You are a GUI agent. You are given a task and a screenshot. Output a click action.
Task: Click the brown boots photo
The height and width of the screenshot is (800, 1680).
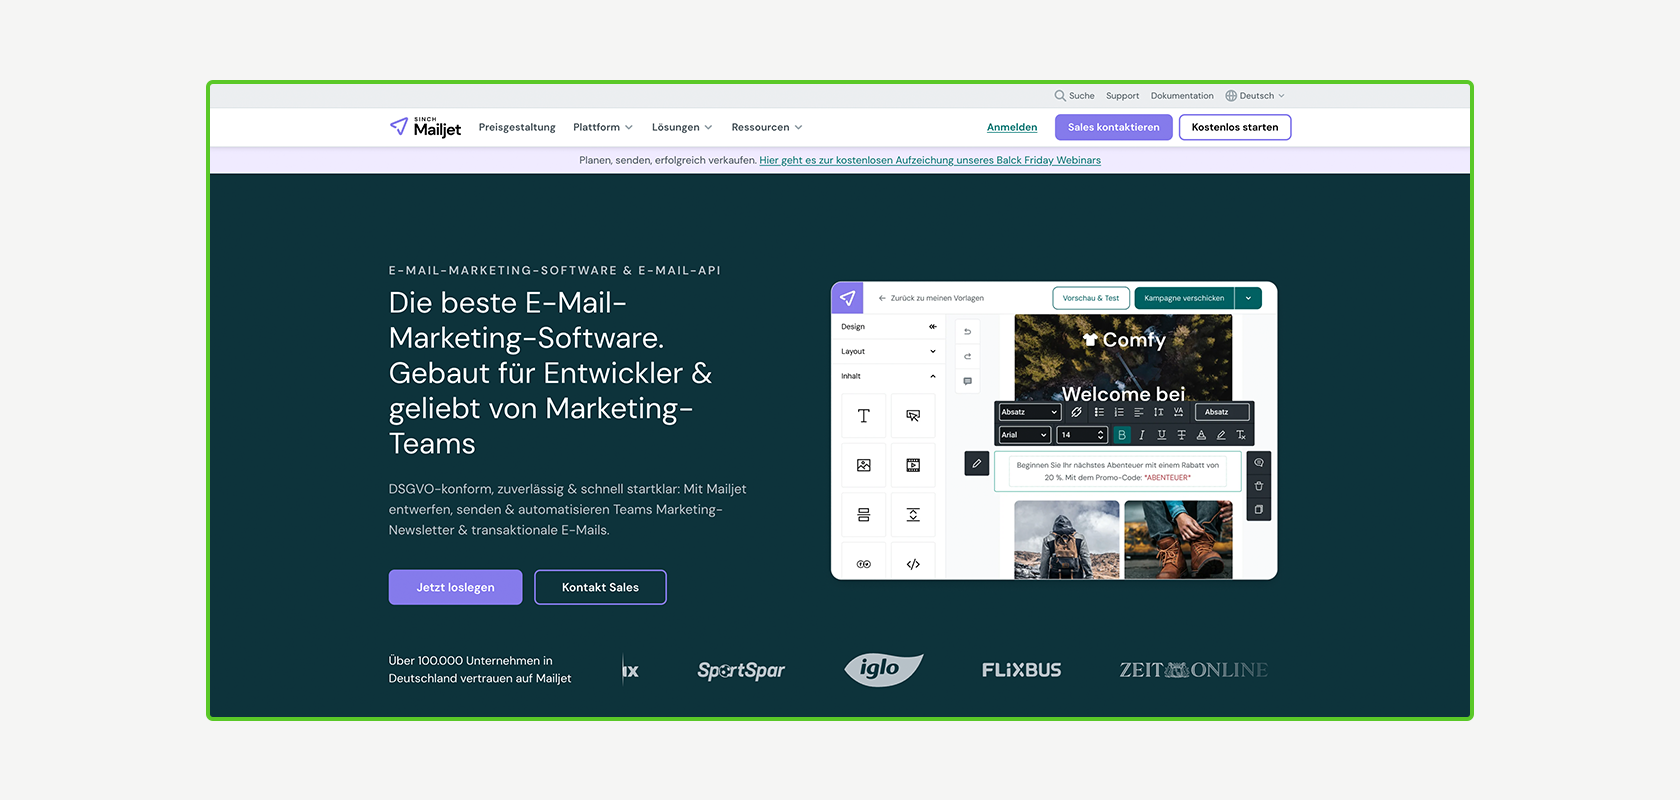click(1178, 540)
